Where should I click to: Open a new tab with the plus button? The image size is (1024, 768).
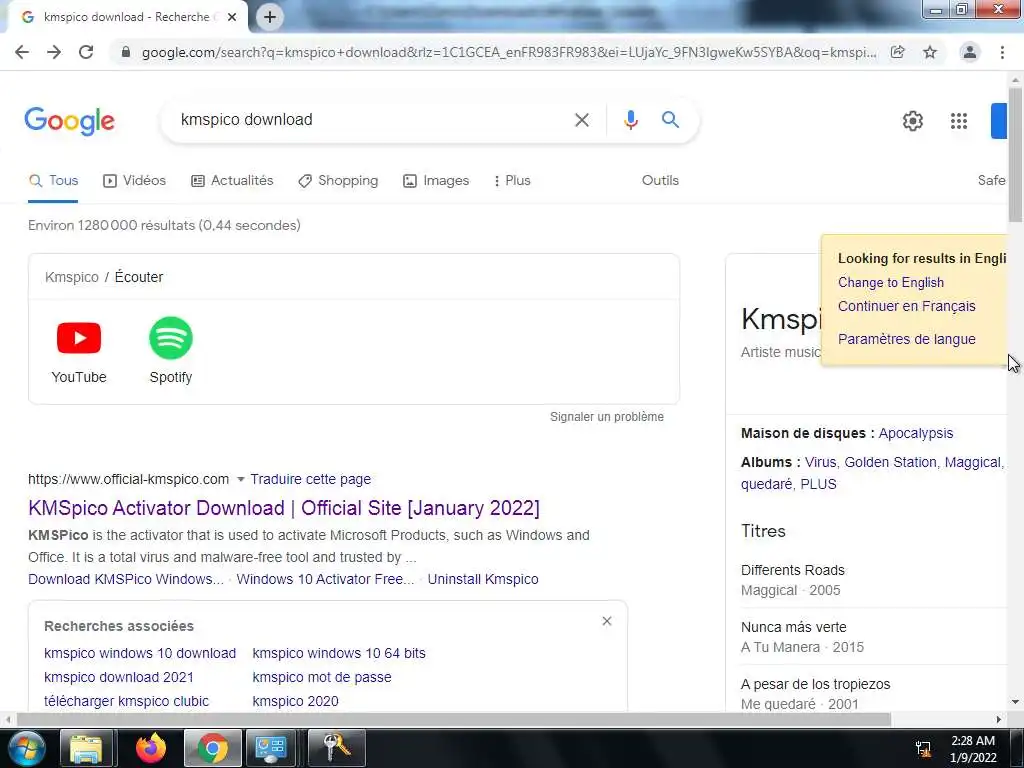[270, 17]
